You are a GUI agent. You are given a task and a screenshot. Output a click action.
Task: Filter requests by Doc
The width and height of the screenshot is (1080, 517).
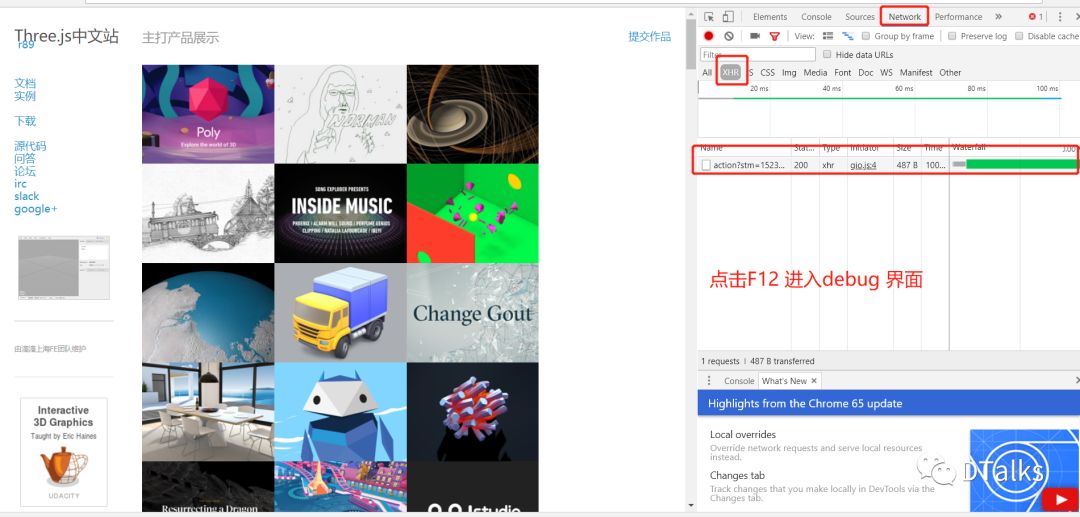(x=866, y=72)
